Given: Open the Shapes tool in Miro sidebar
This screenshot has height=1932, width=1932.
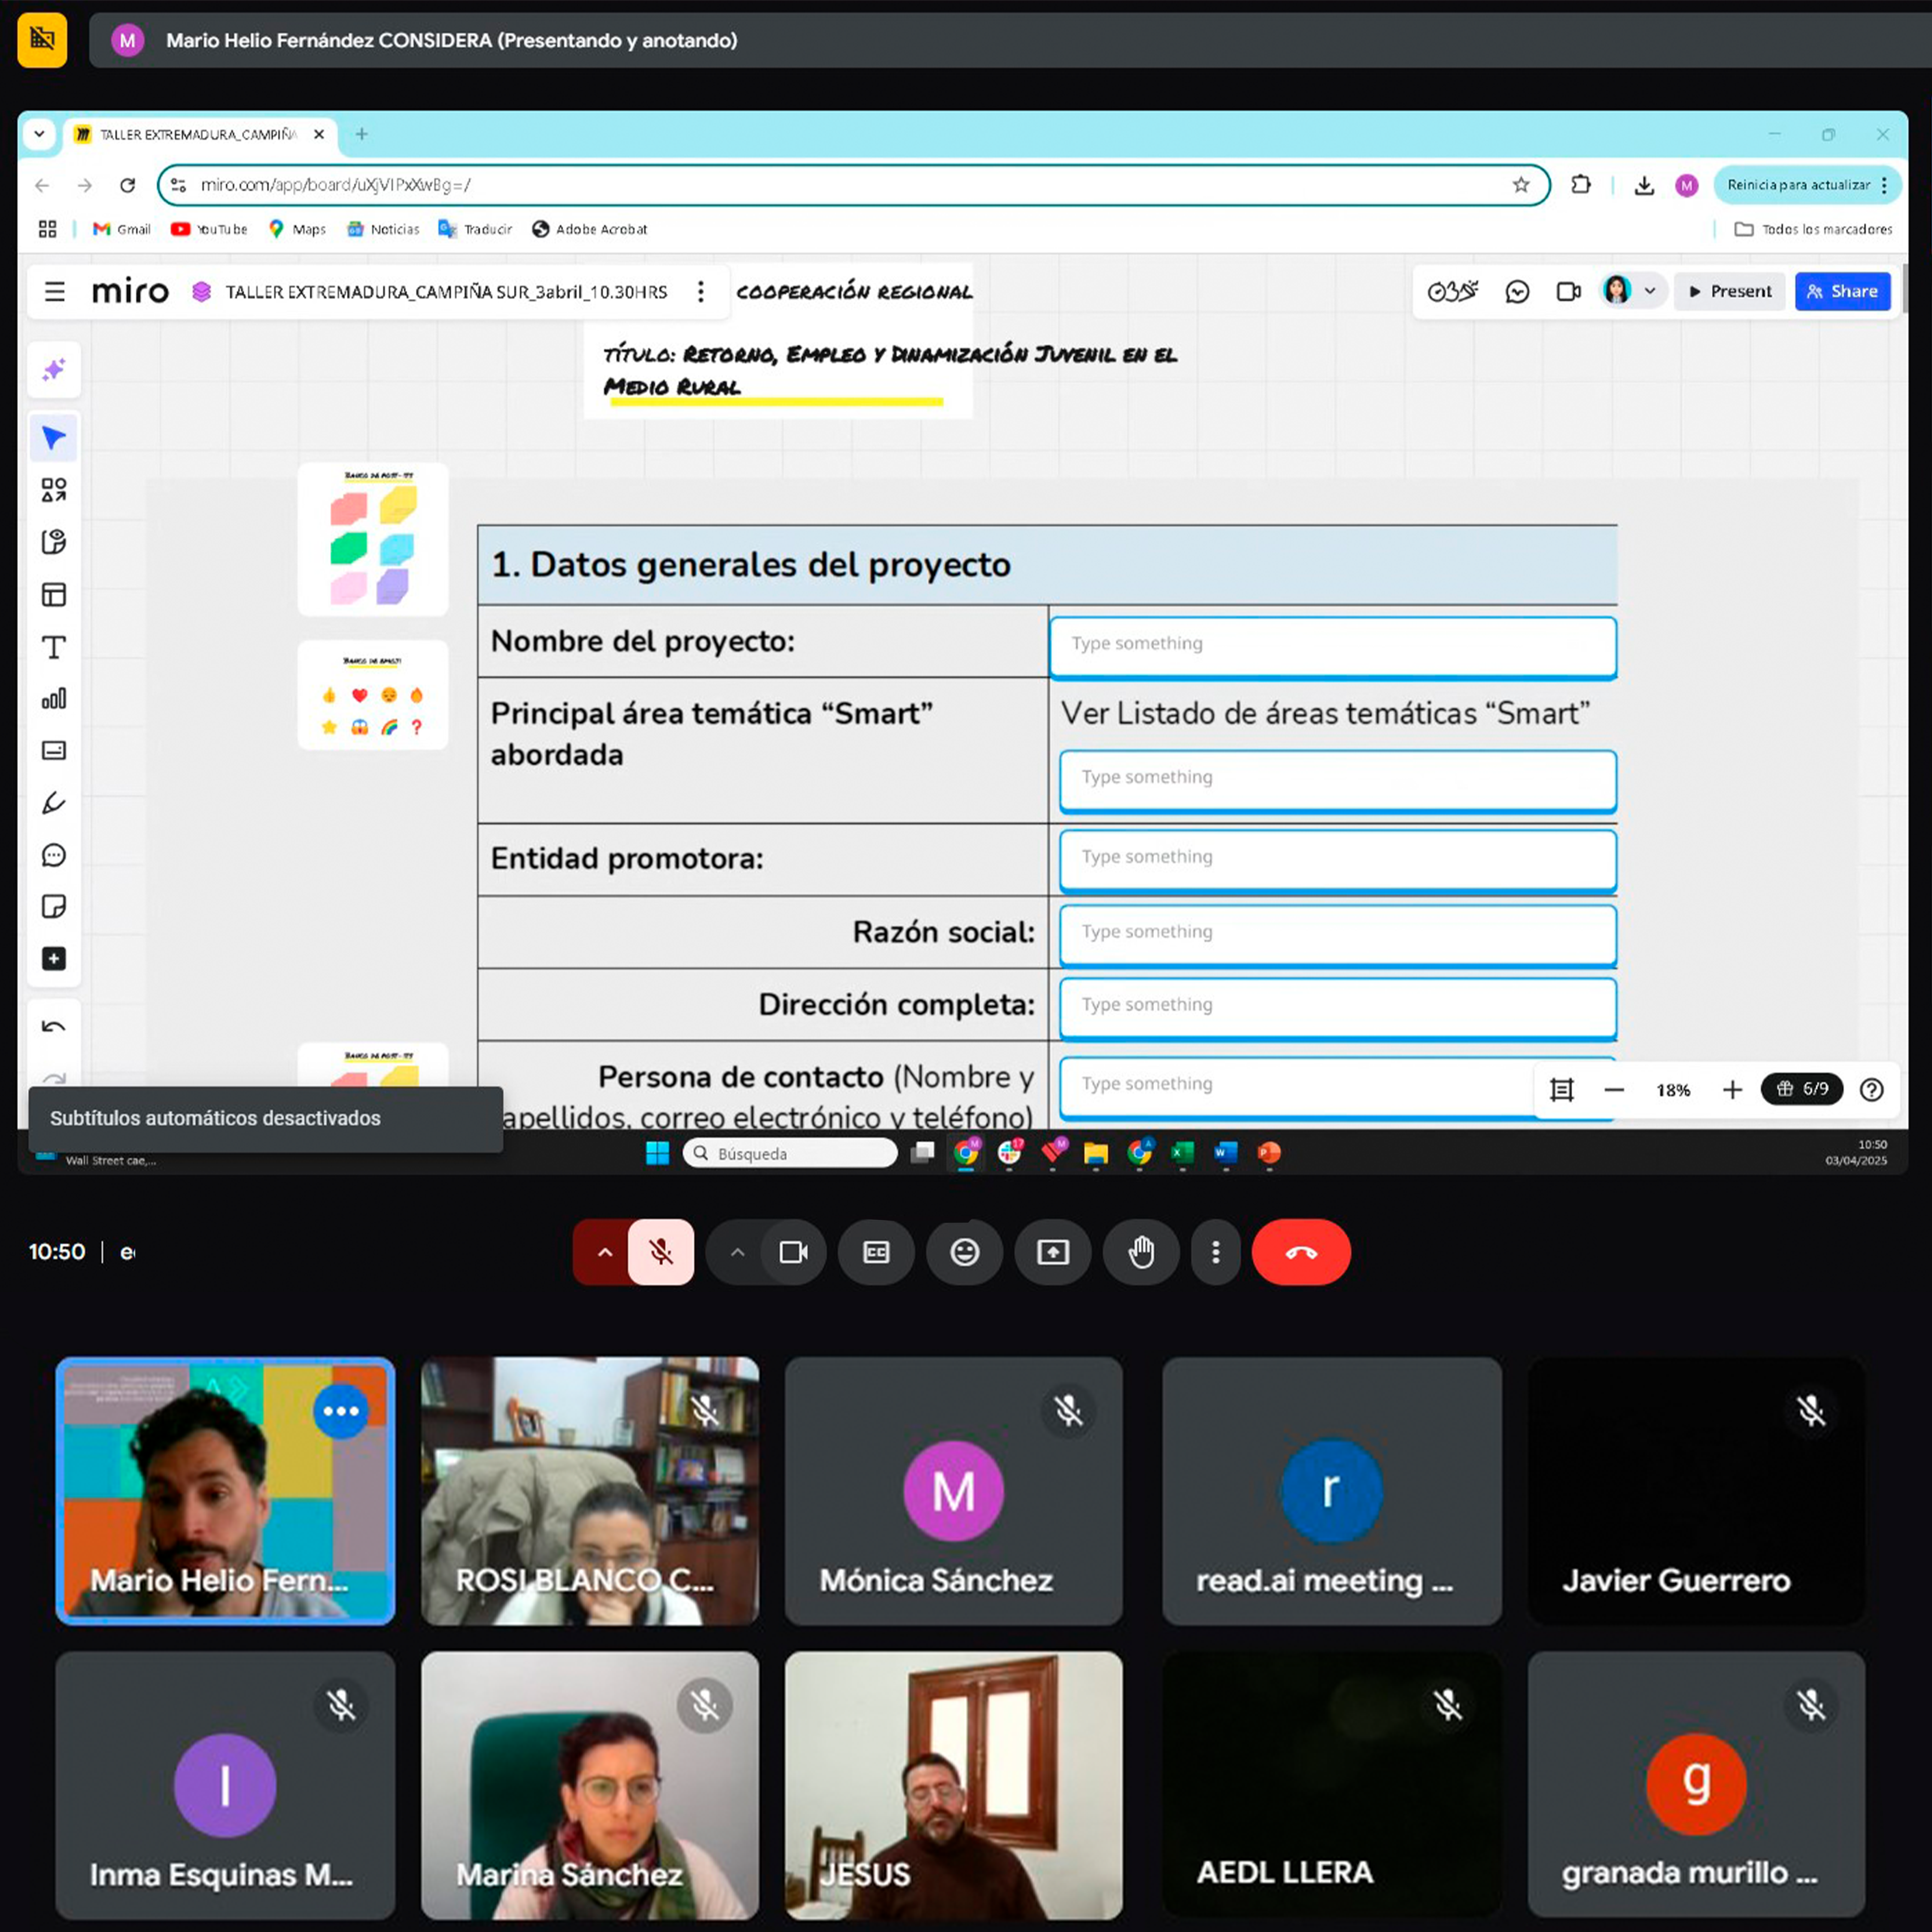Looking at the screenshot, I should coord(54,490).
